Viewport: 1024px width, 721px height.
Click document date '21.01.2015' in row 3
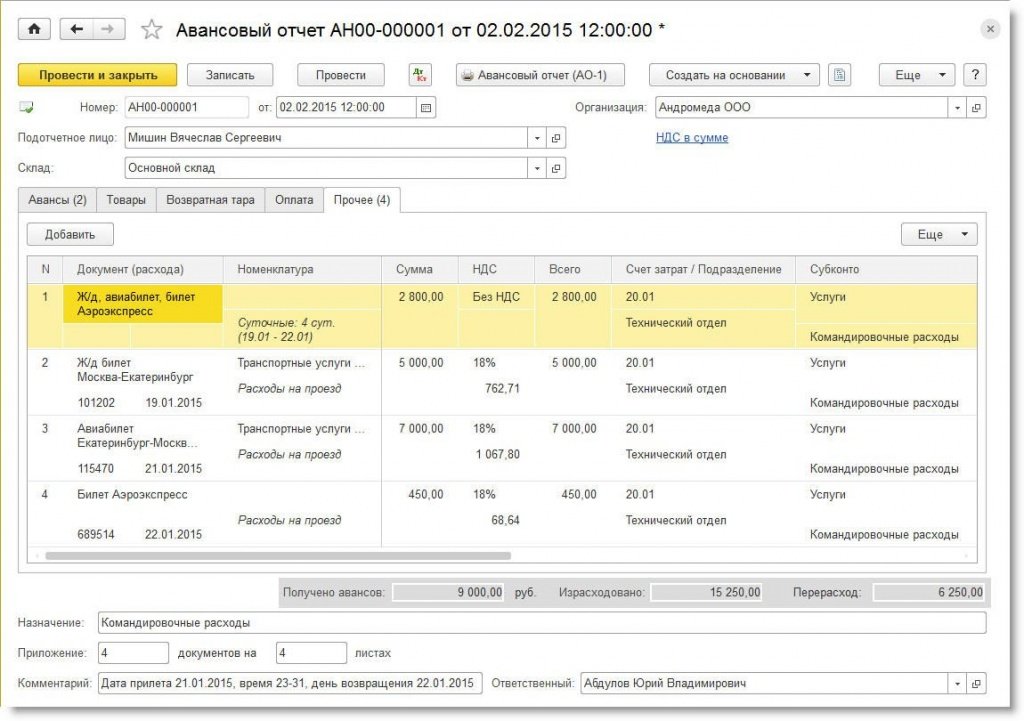pyautogui.click(x=173, y=469)
